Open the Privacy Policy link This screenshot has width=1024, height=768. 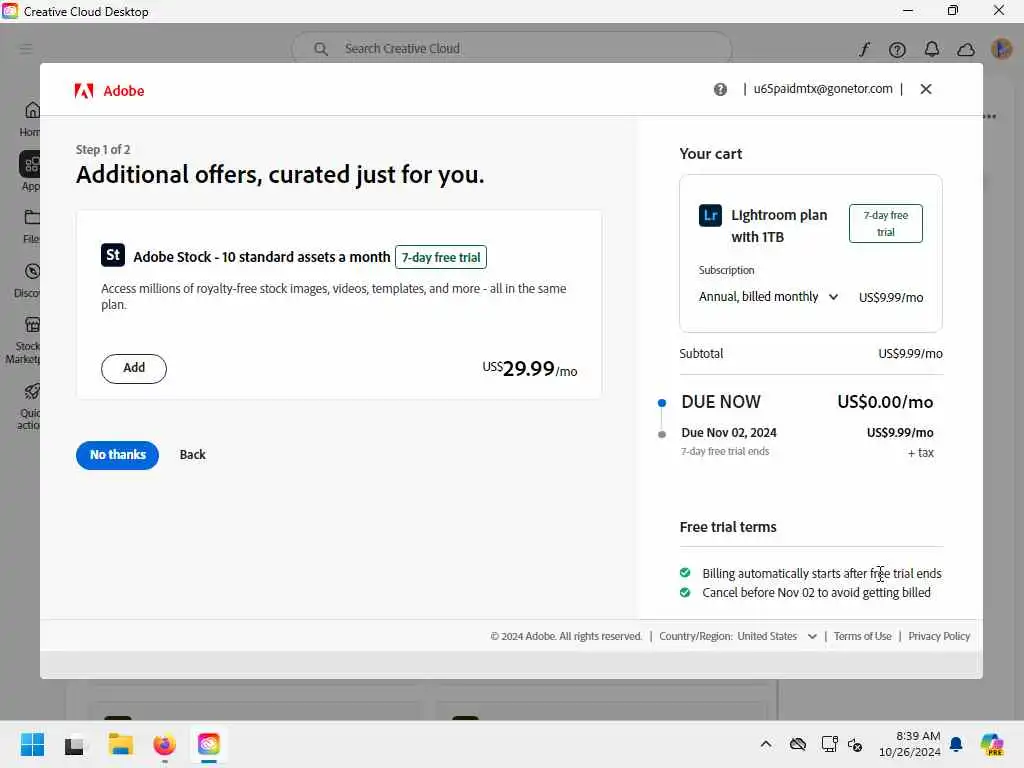pyautogui.click(x=938, y=636)
